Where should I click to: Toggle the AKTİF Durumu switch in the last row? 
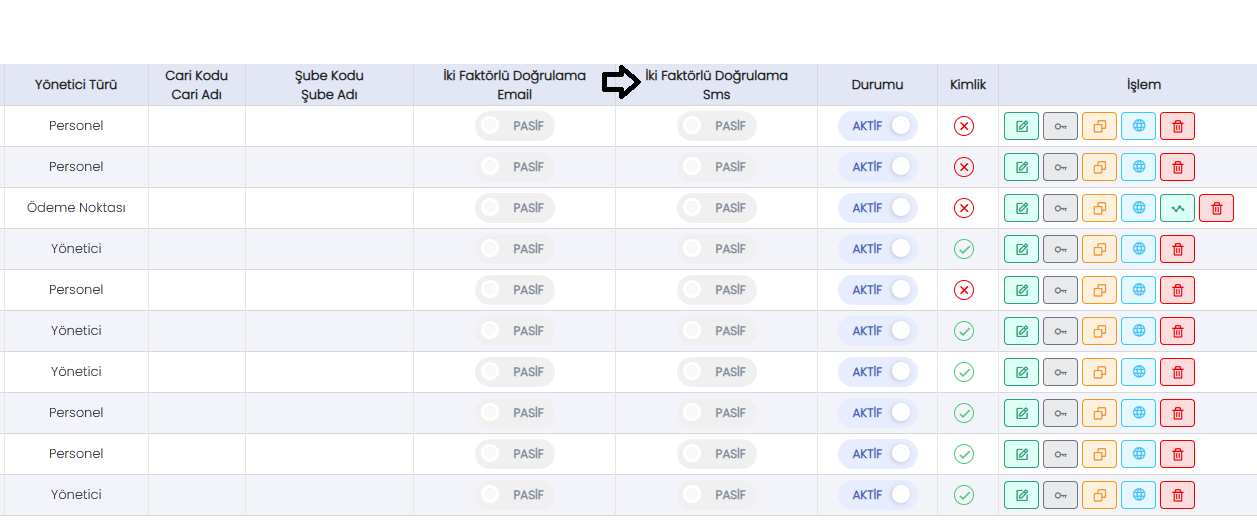(x=877, y=495)
